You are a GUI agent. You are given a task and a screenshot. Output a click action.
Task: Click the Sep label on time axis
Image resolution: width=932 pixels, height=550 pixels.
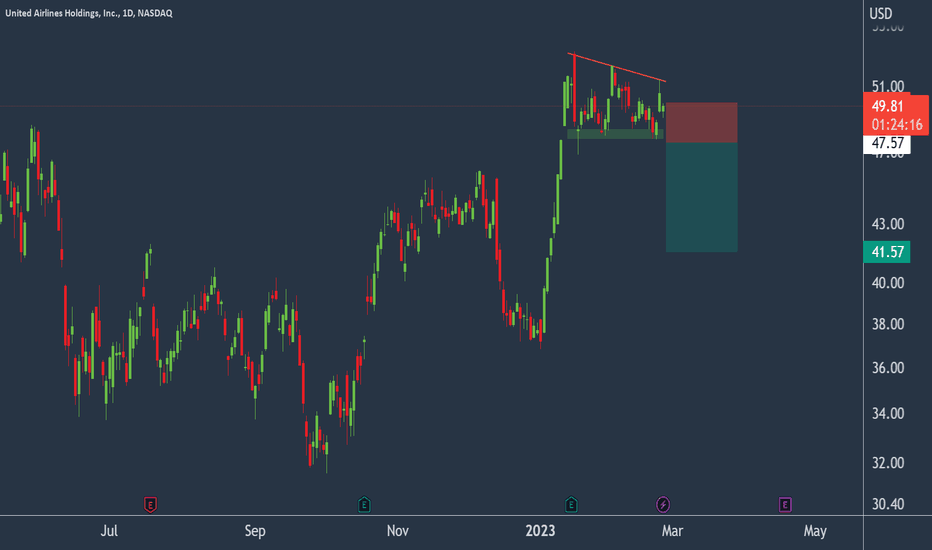point(255,531)
